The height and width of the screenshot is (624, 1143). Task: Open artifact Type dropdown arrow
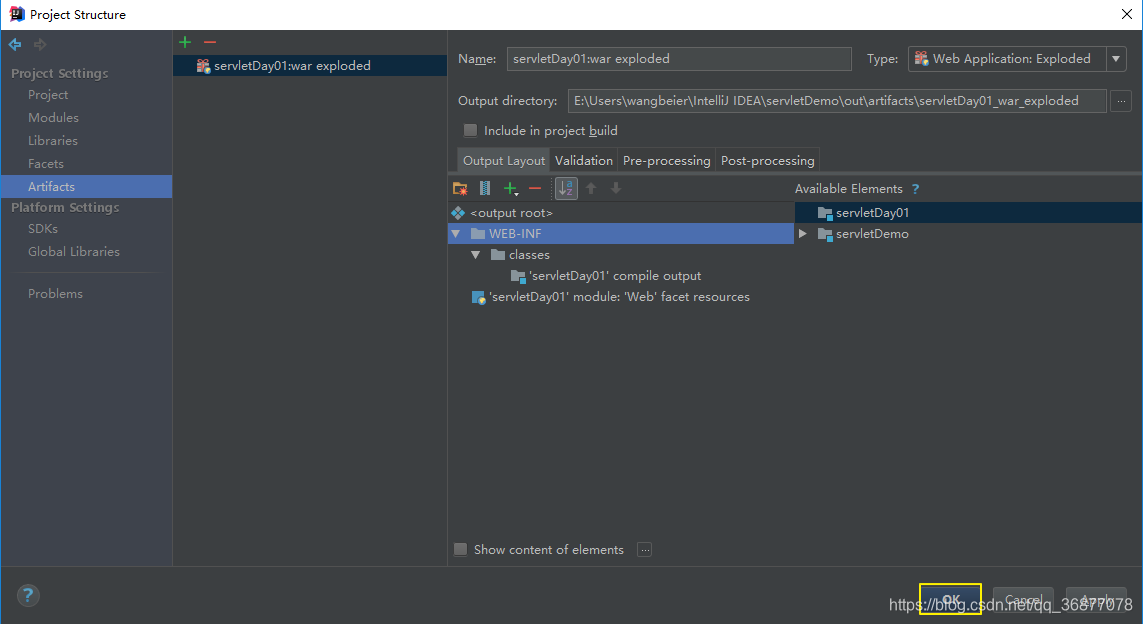(x=1116, y=58)
